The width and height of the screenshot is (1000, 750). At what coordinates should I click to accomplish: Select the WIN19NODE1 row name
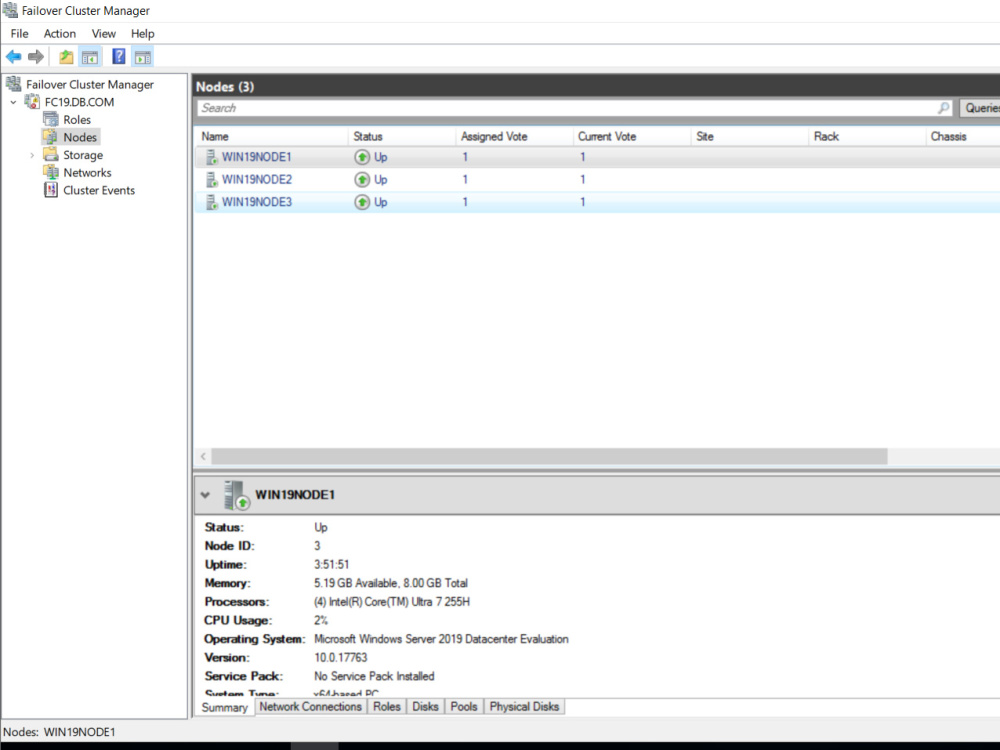(256, 157)
